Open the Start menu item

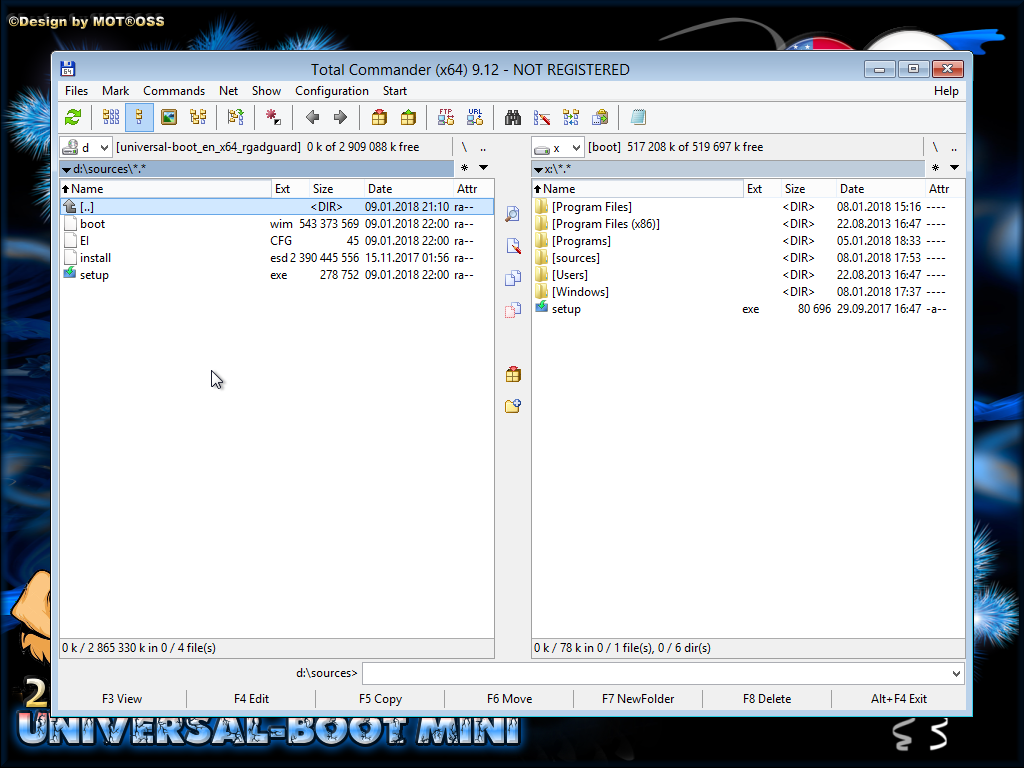(394, 91)
